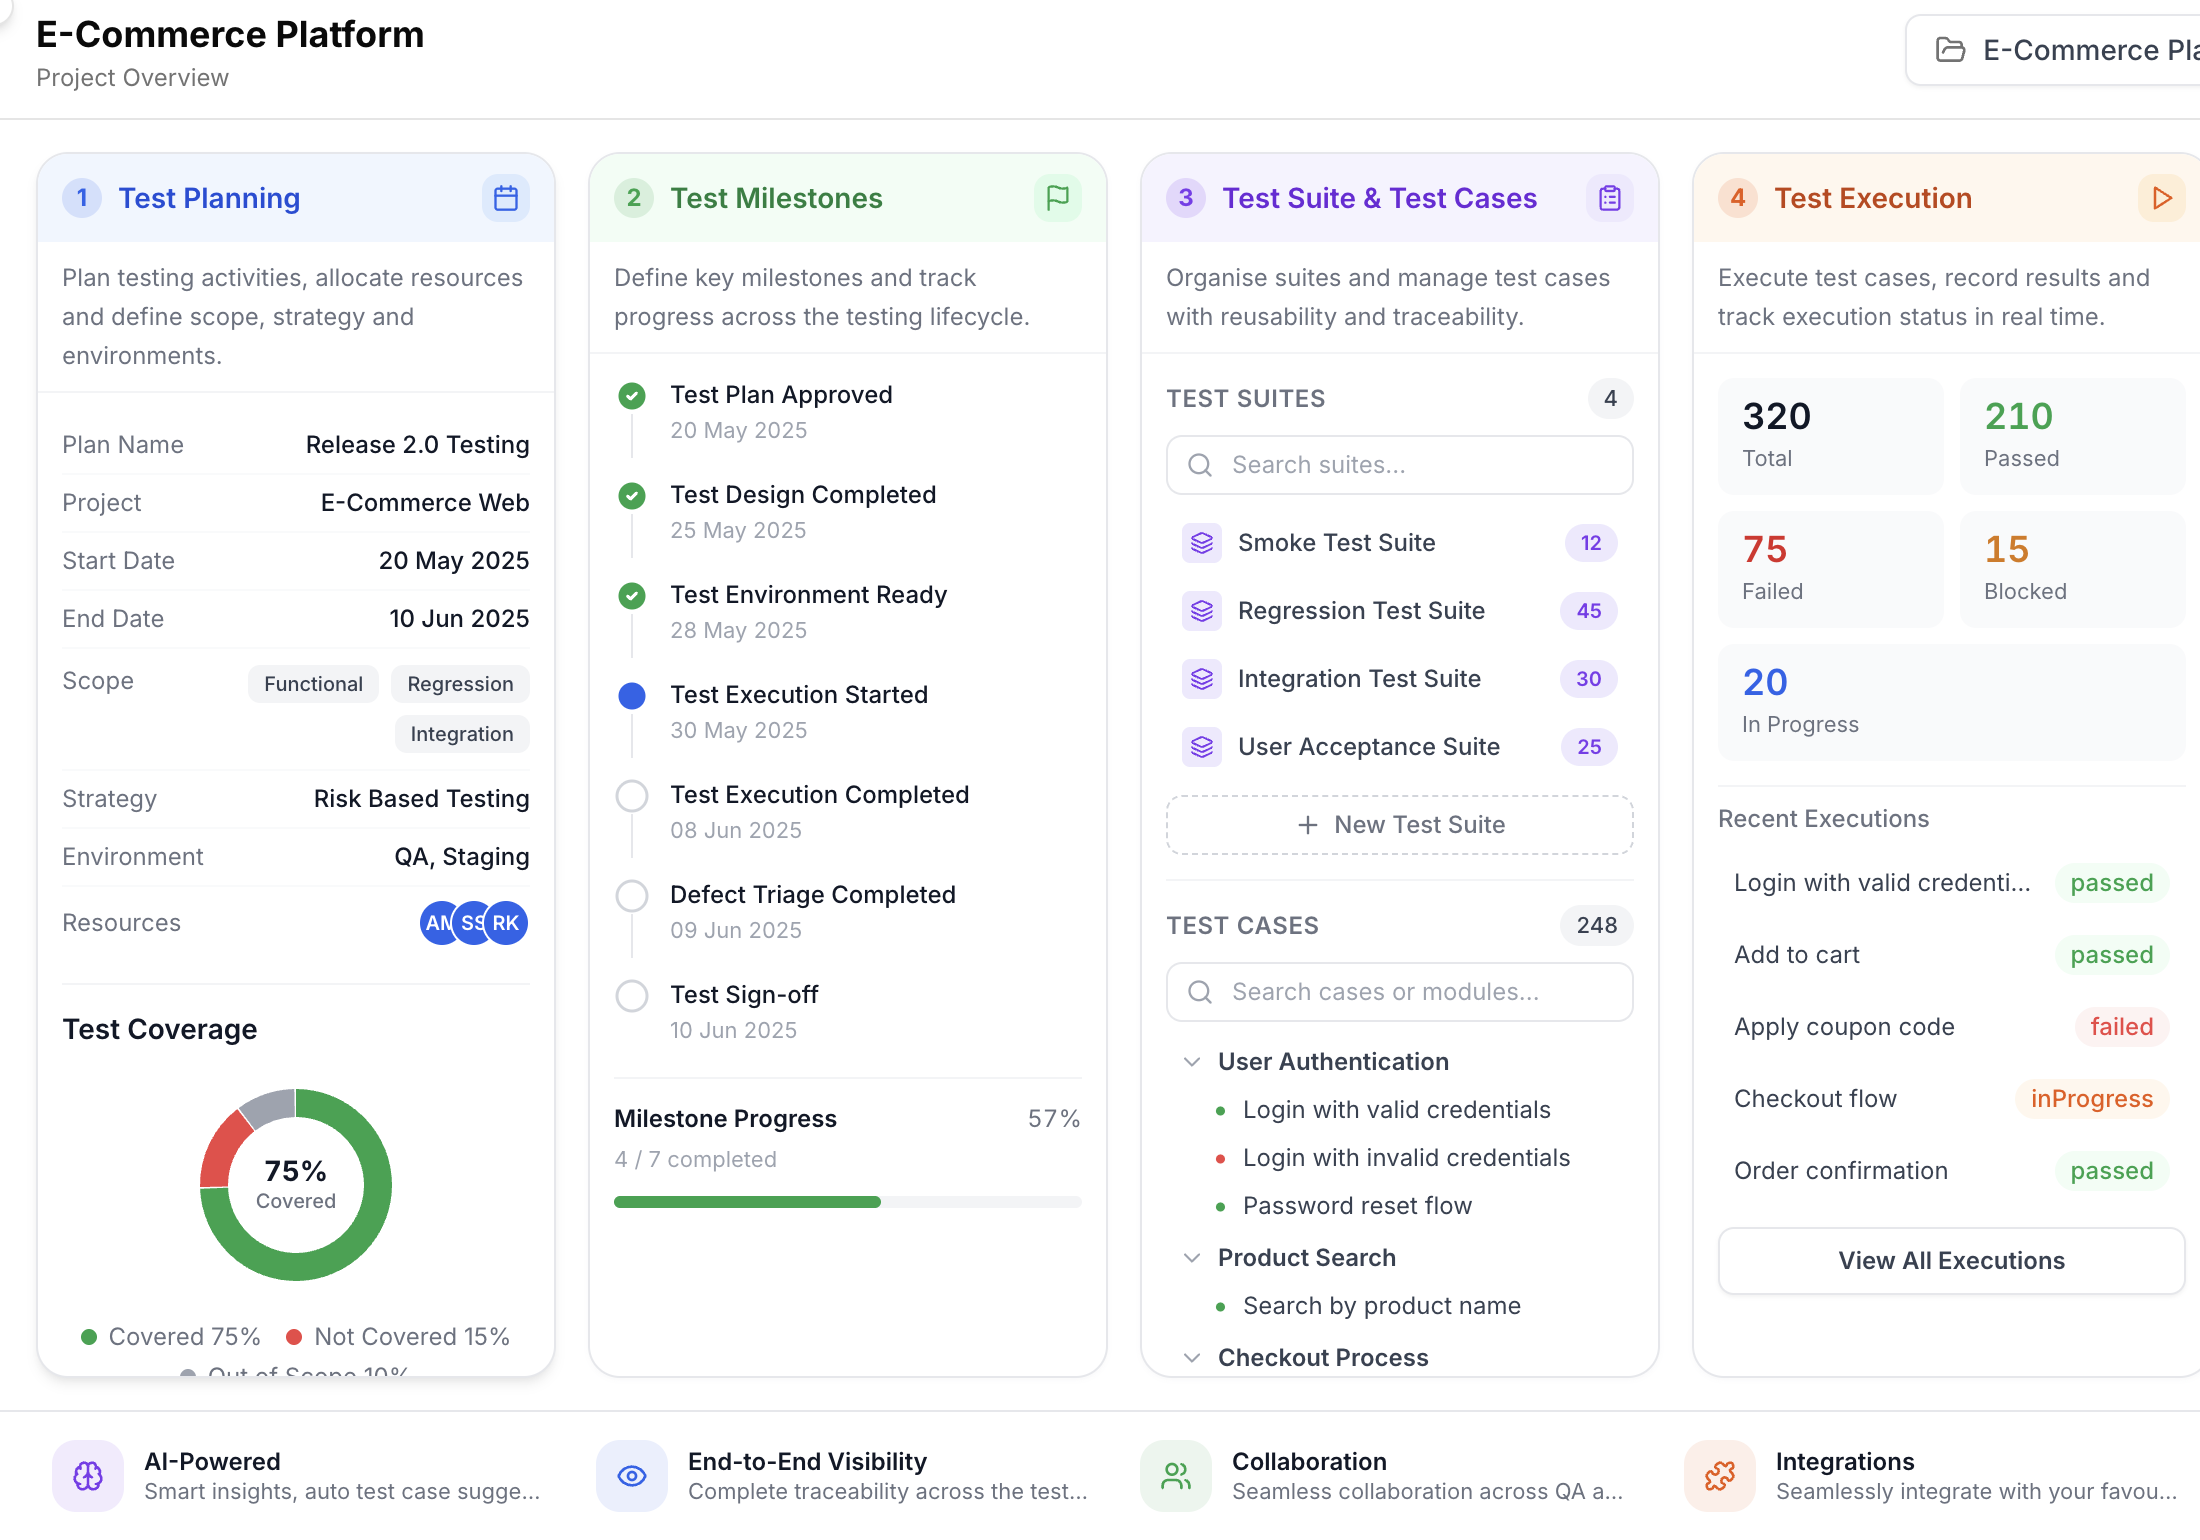The image size is (2200, 1540).
Task: Click the Integrations puzzle icon
Action: 1720,1476
